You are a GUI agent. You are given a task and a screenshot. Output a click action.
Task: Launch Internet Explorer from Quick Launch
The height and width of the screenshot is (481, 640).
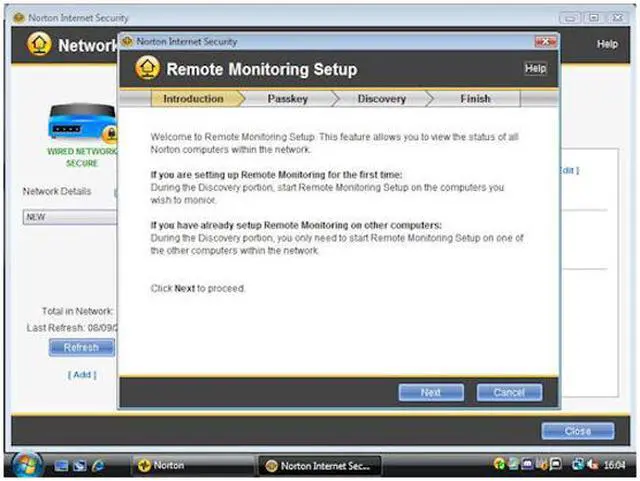pyautogui.click(x=98, y=466)
